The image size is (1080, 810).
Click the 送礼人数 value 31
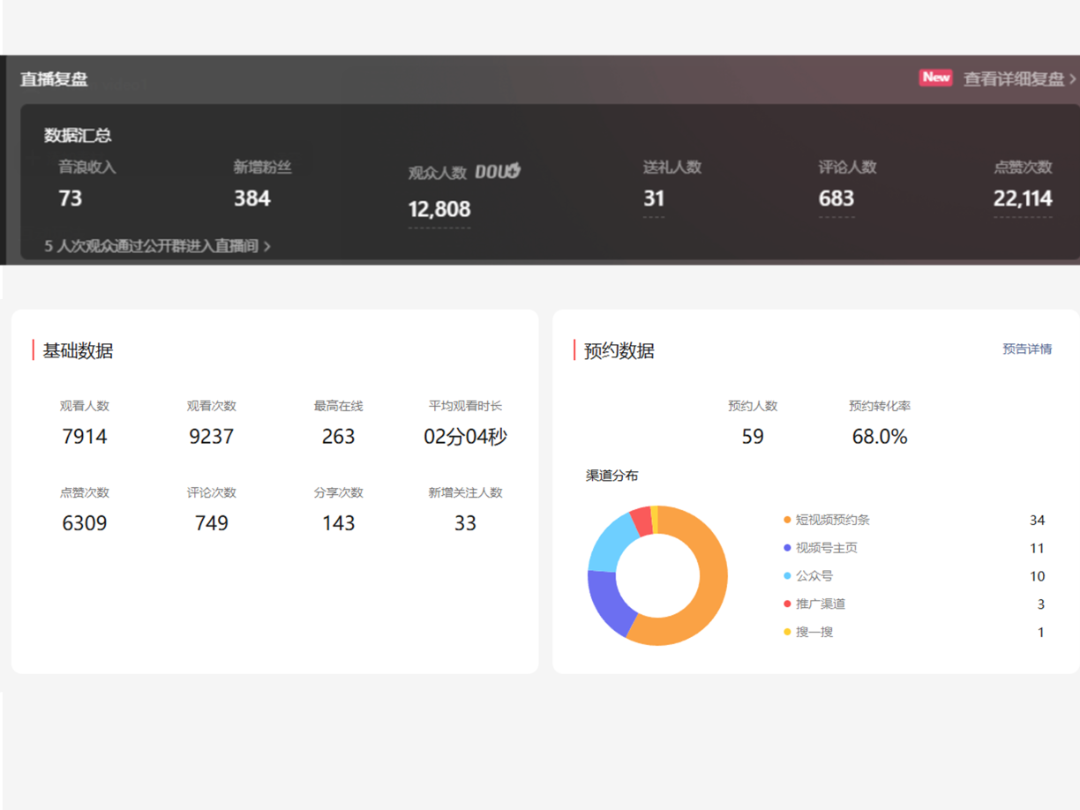pos(654,199)
